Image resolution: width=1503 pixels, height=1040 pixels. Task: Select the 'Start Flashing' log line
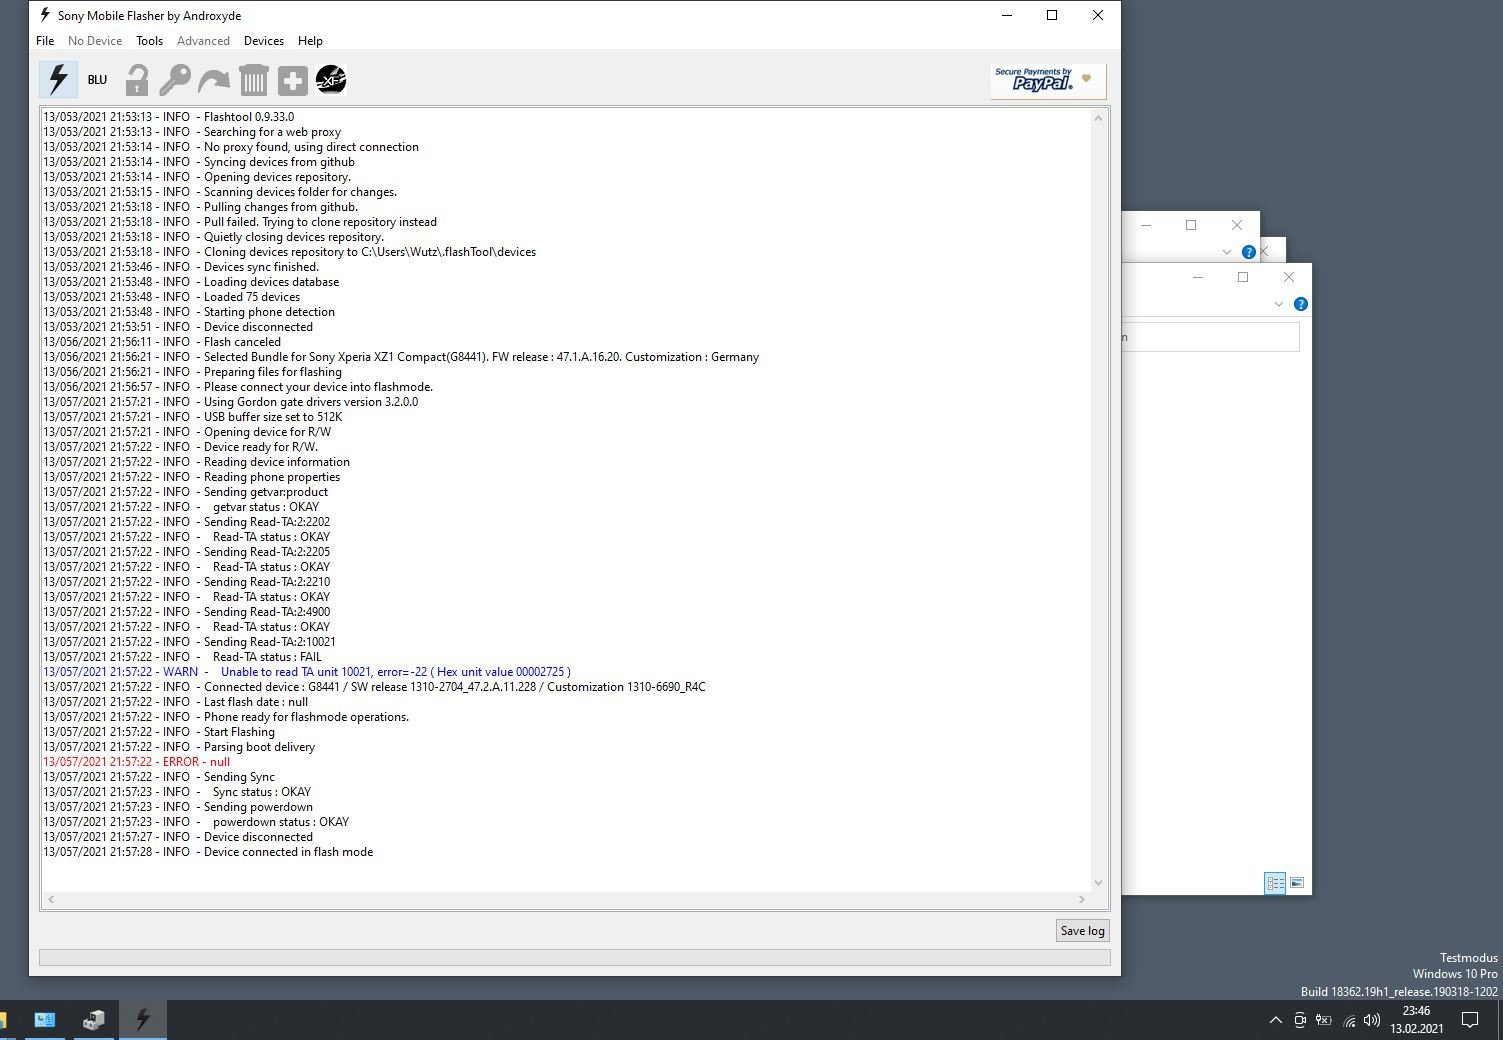tap(158, 732)
